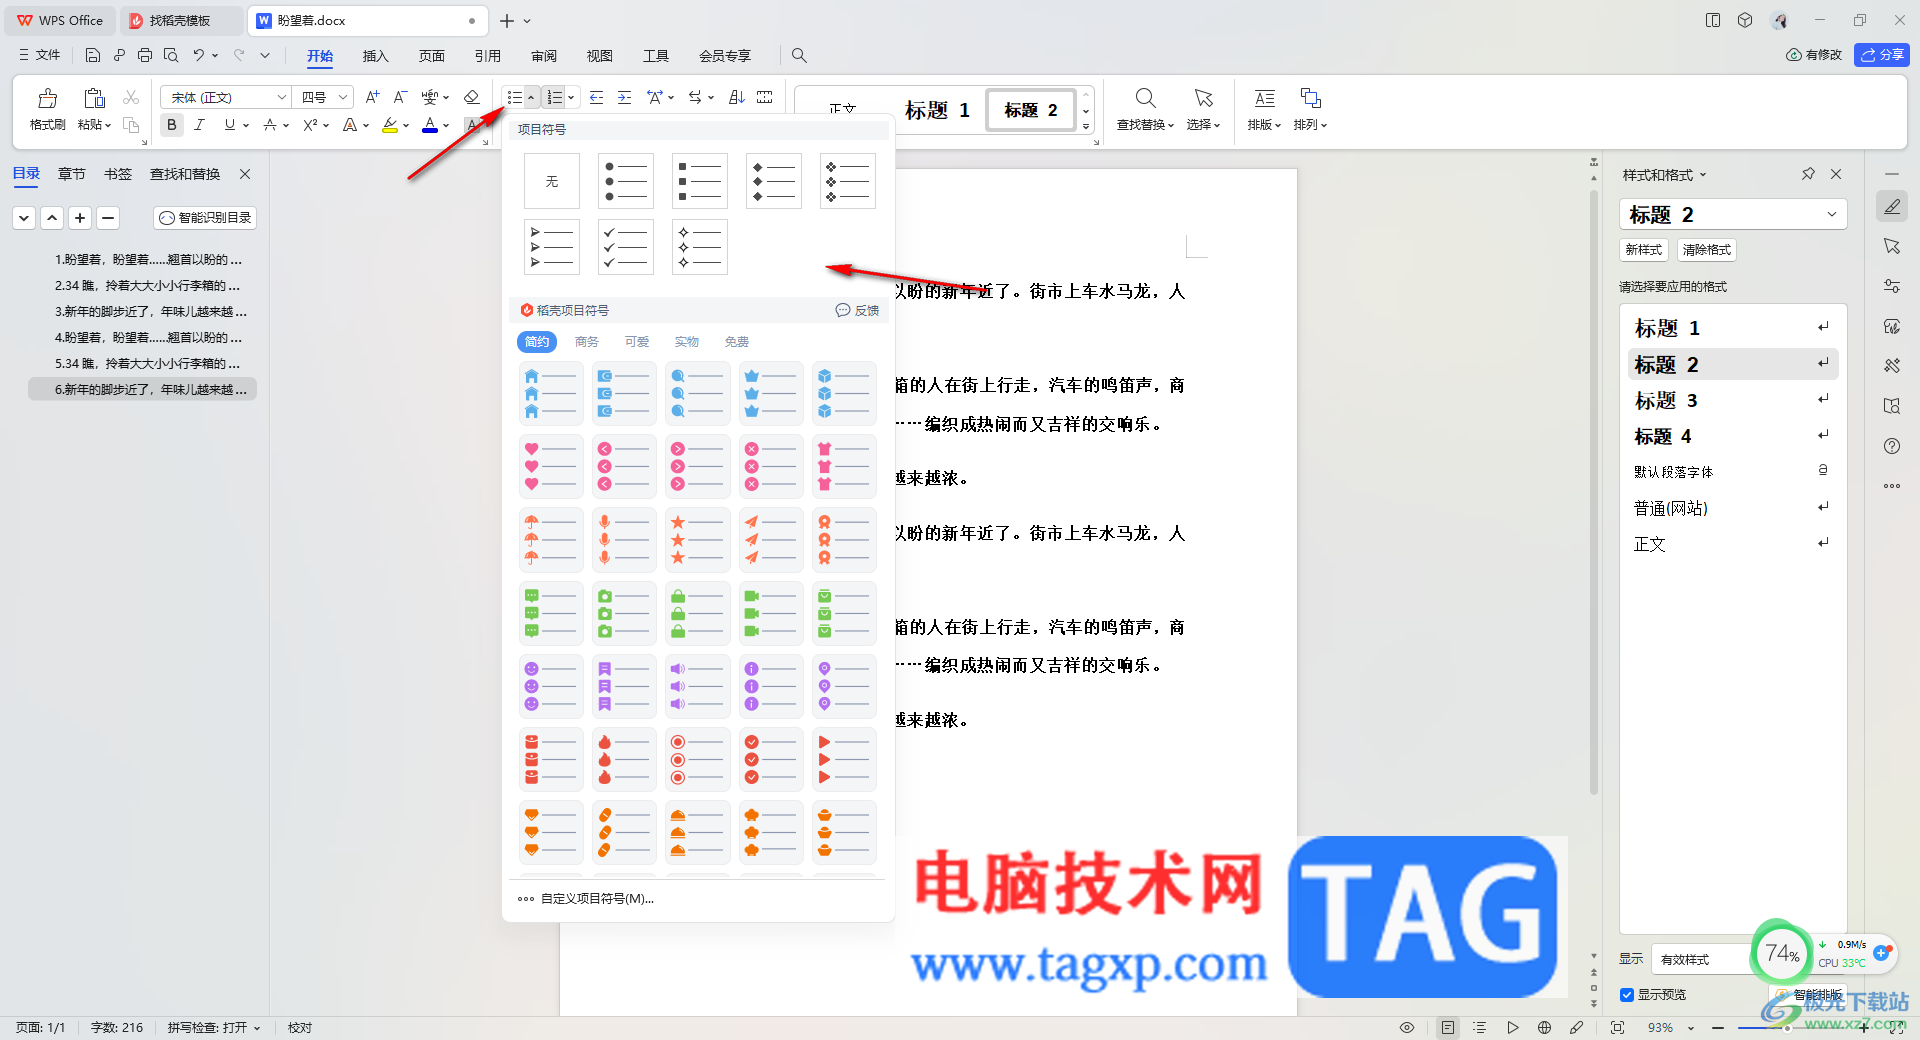Toggle italic formatting button

[x=200, y=125]
